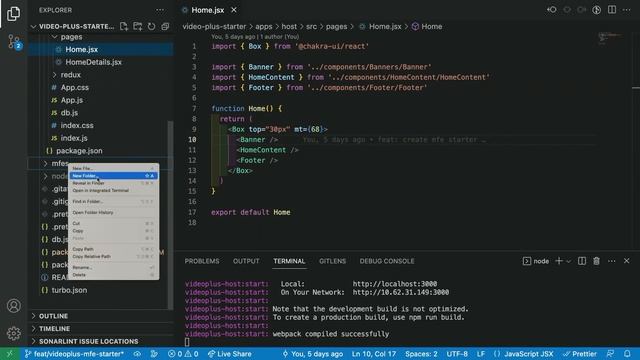Click the 'pages' breadcrumb segment
Viewport: 640px width, 360px height.
click(336, 27)
